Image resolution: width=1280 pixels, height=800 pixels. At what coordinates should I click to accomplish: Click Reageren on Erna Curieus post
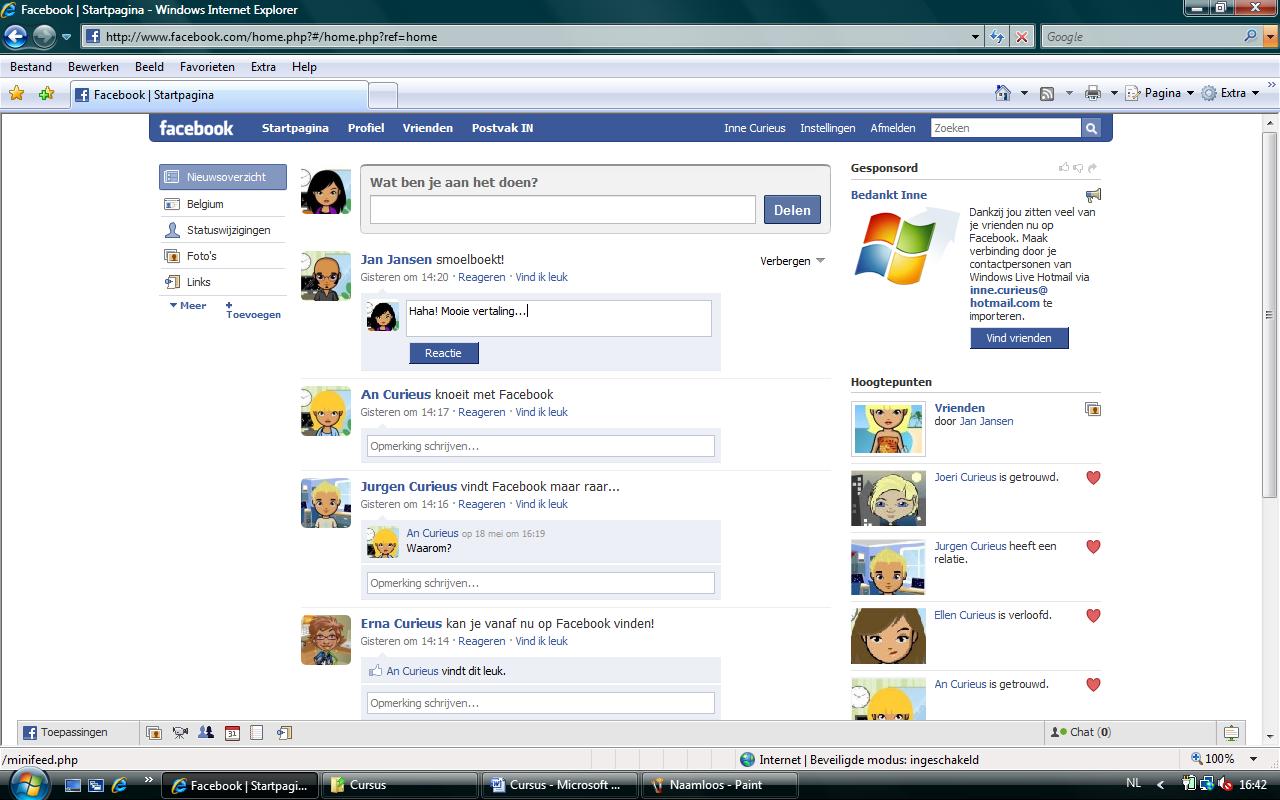tap(482, 641)
